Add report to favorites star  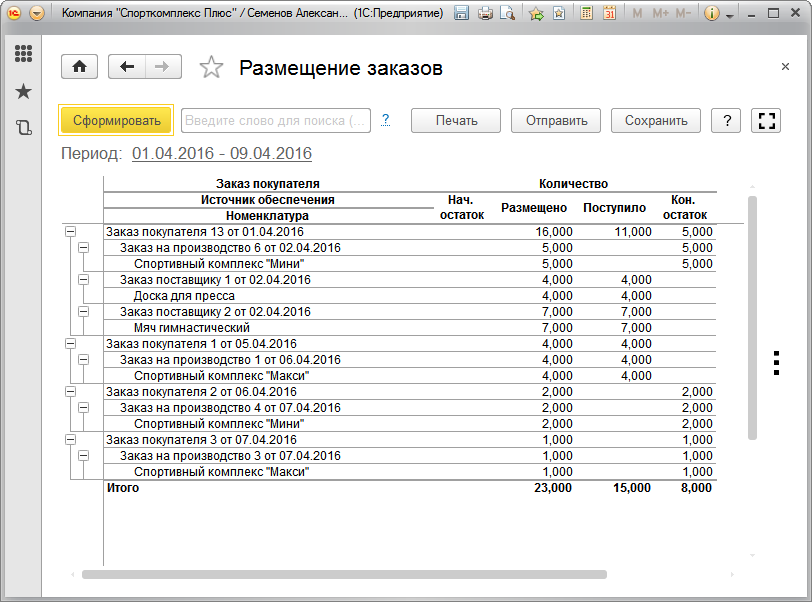click(x=211, y=68)
